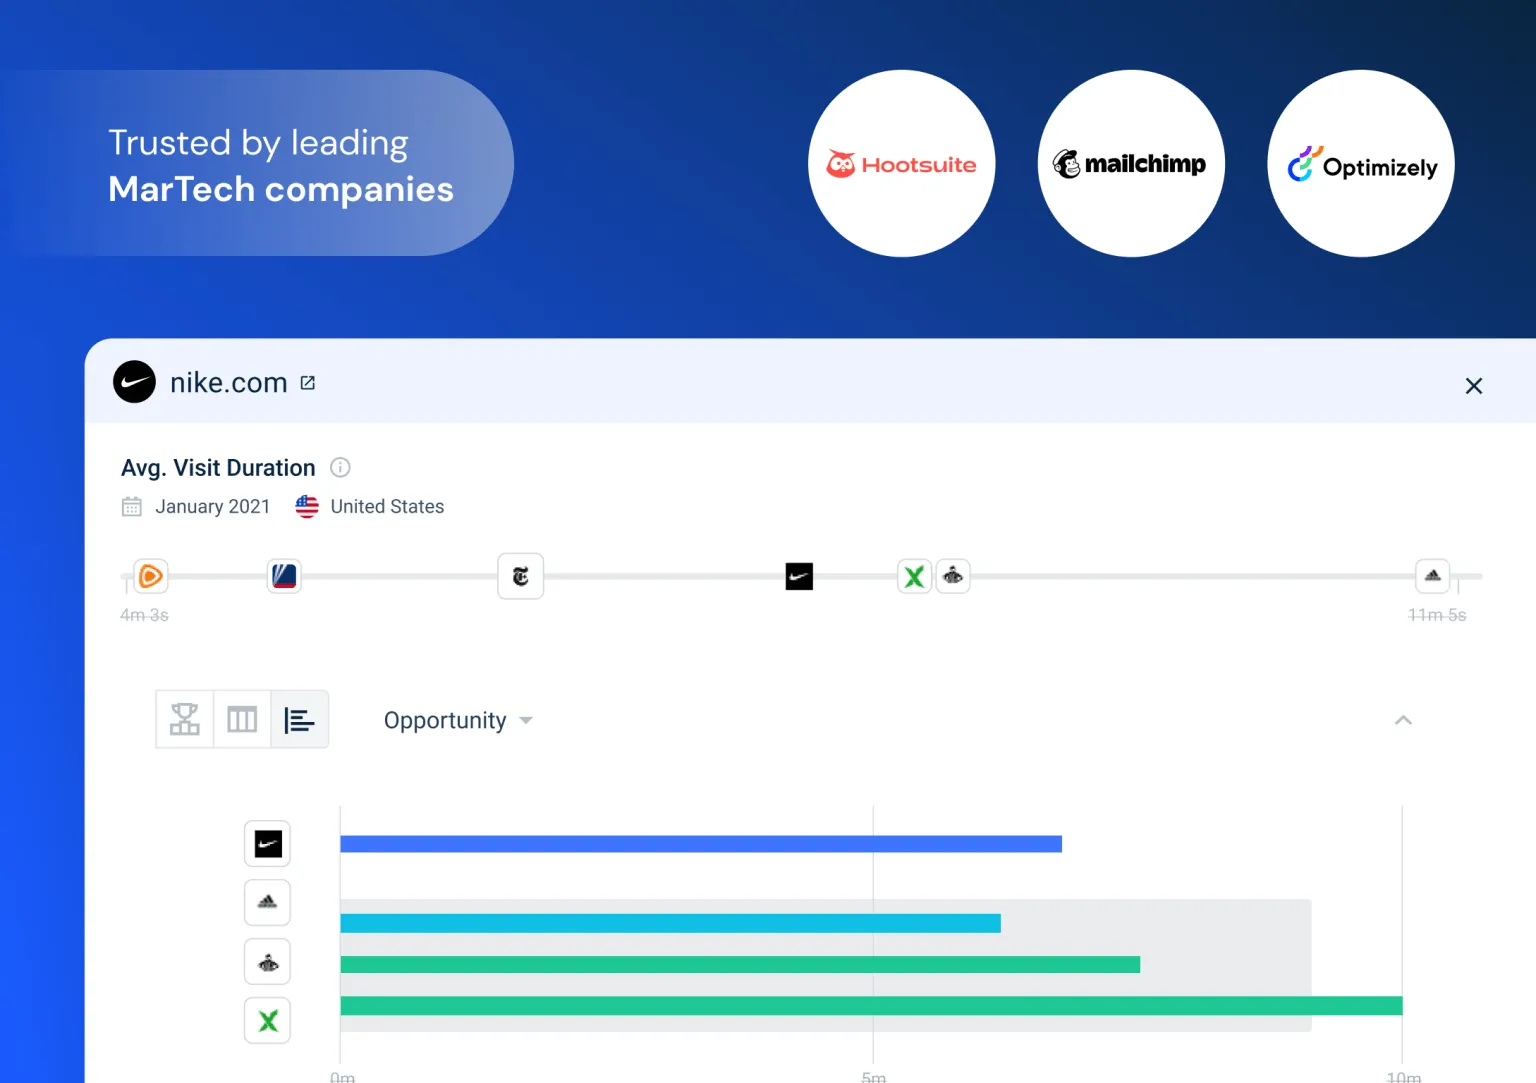The height and width of the screenshot is (1083, 1536).
Task: Select the Nike marker on the duration line
Action: click(799, 576)
